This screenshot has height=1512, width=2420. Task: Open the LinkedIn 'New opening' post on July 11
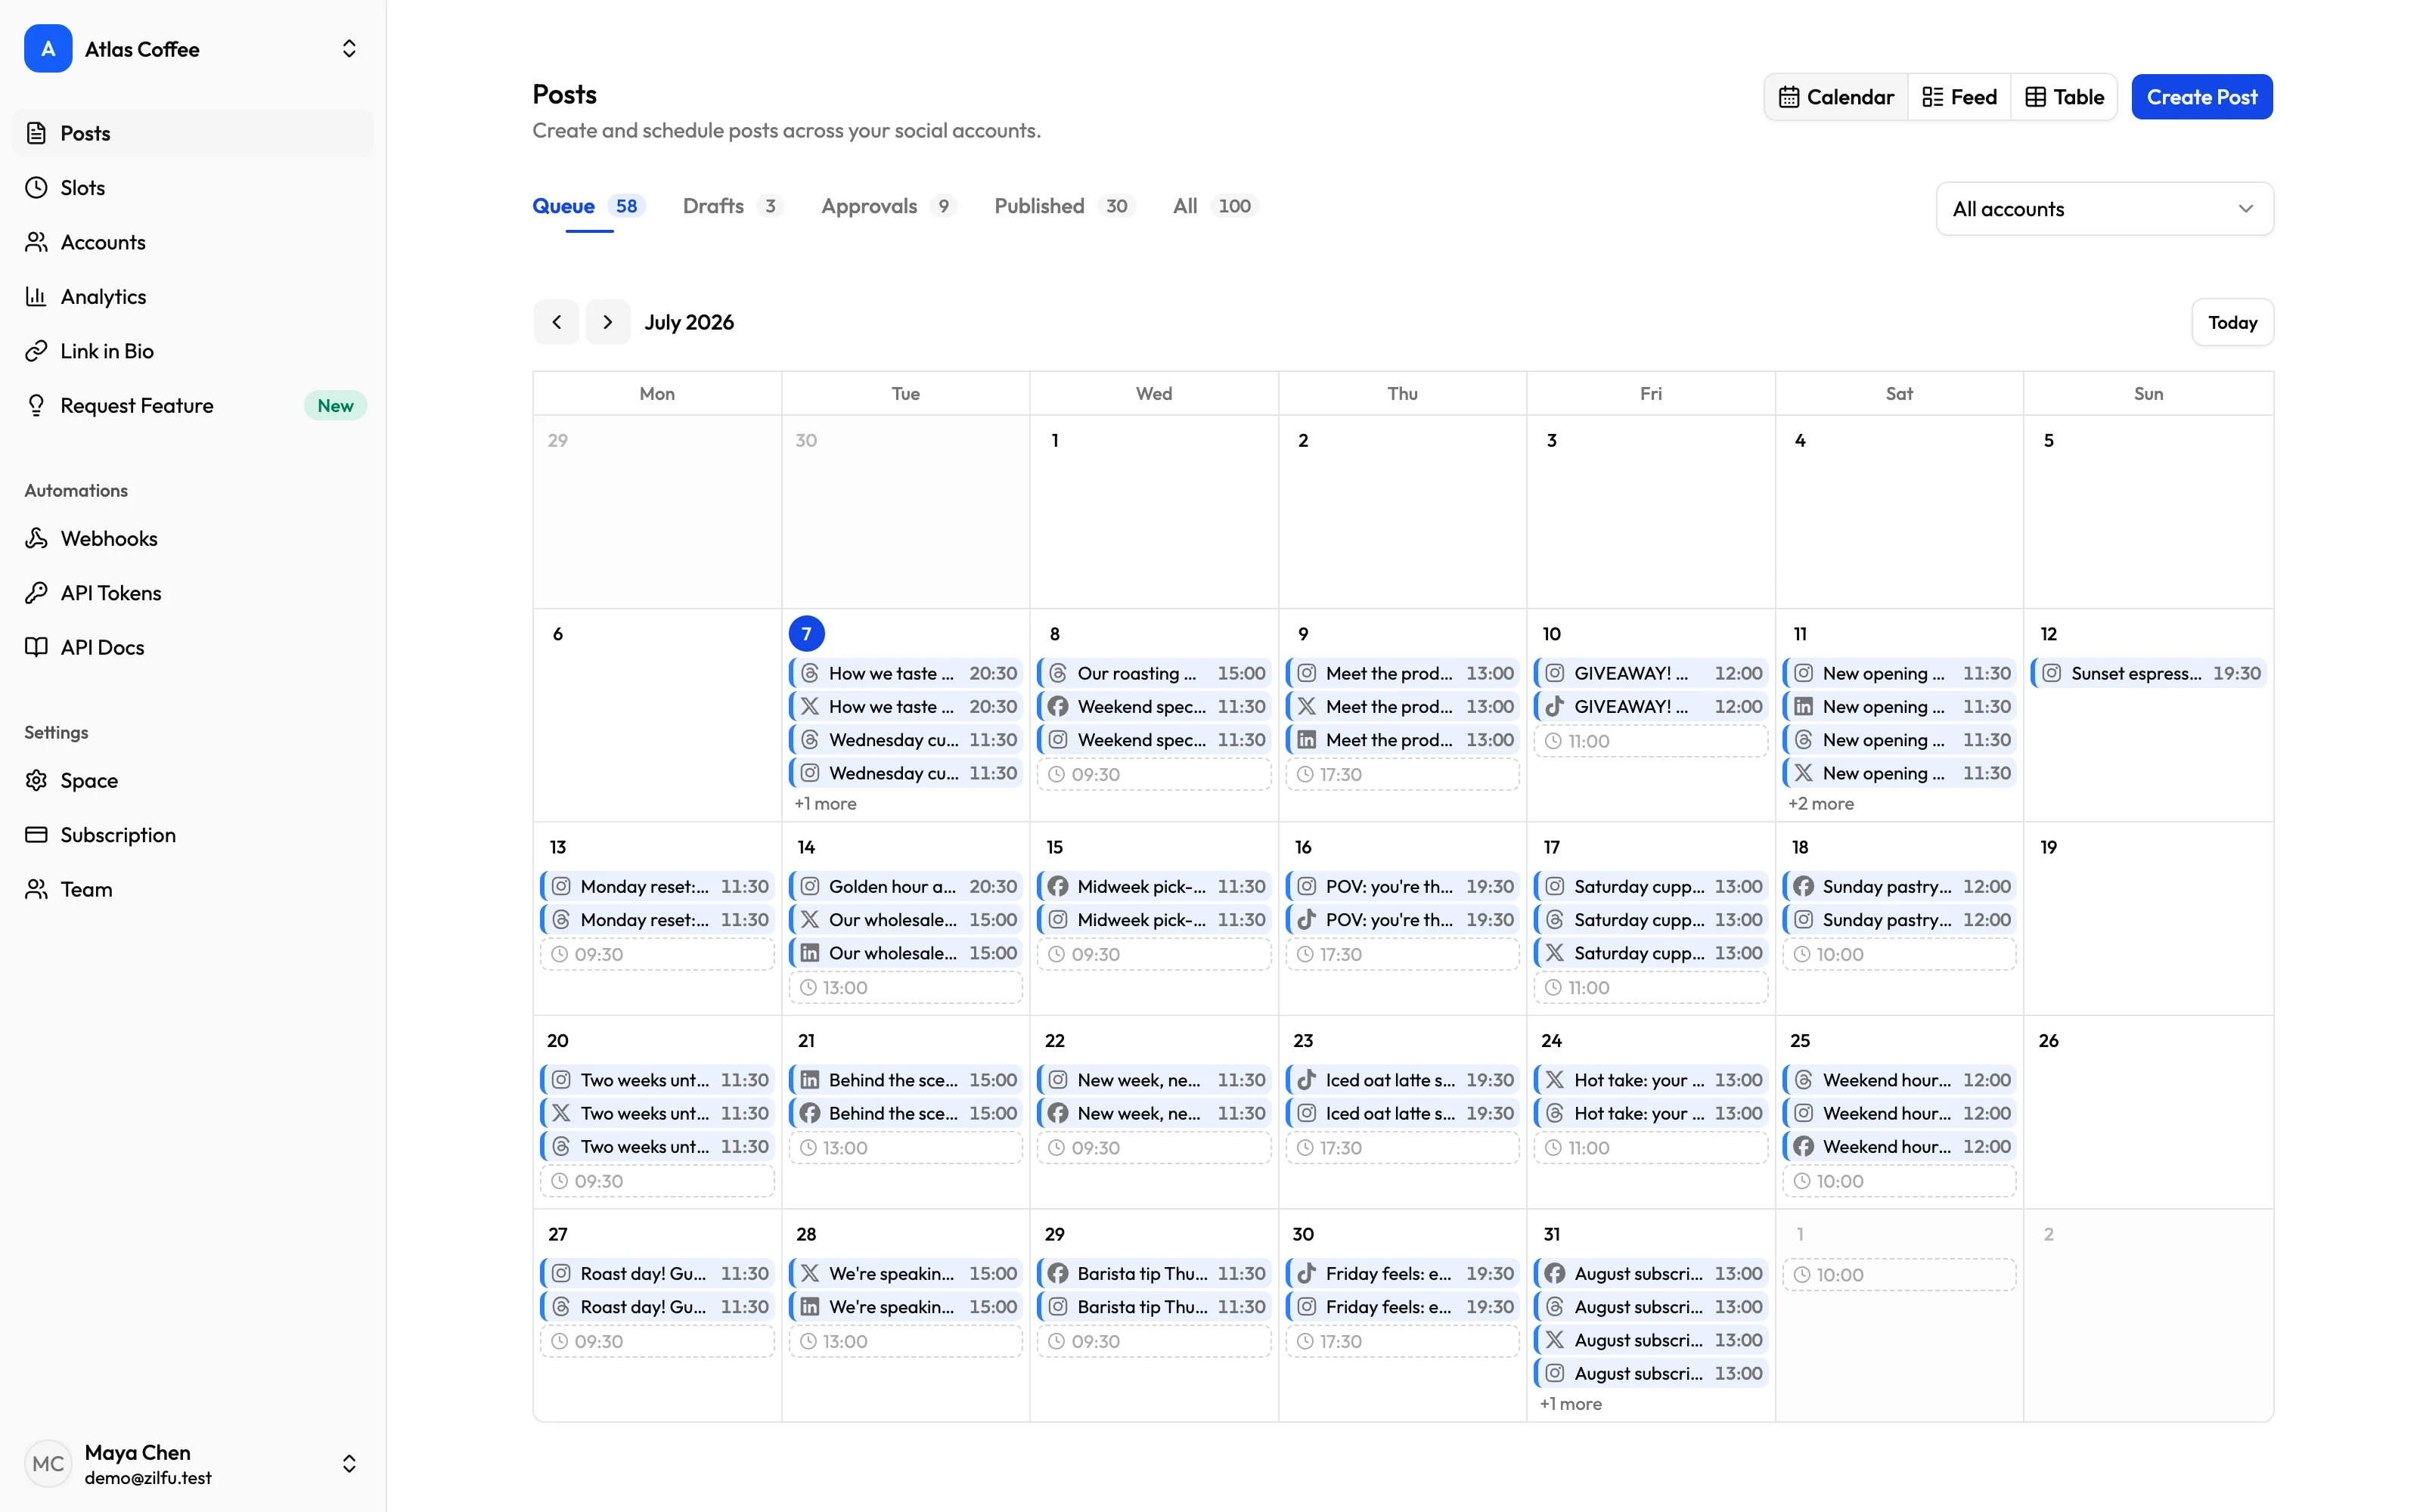[x=1900, y=707]
